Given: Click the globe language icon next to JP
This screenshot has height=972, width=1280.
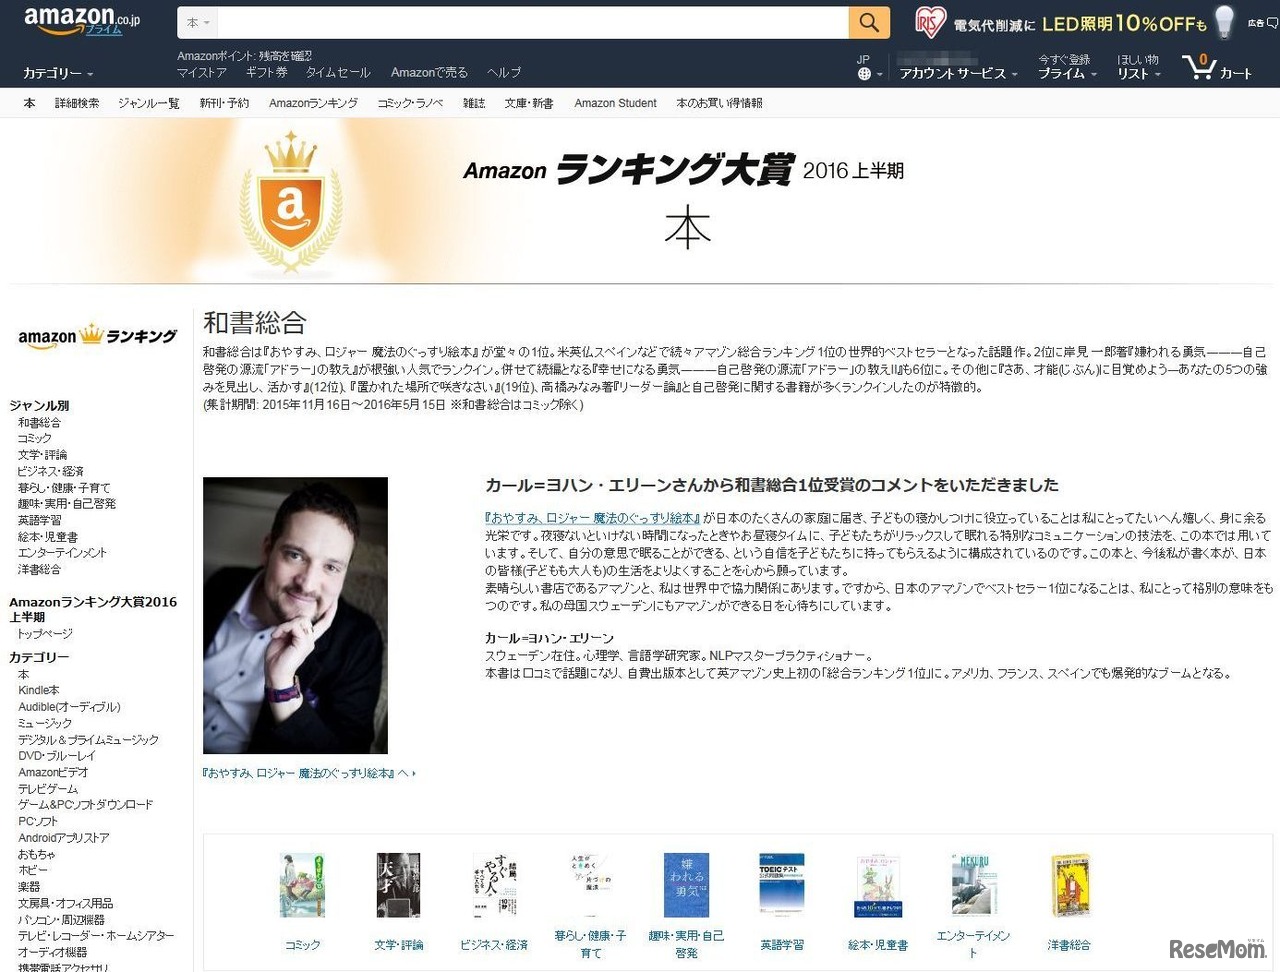Looking at the screenshot, I should point(864,73).
